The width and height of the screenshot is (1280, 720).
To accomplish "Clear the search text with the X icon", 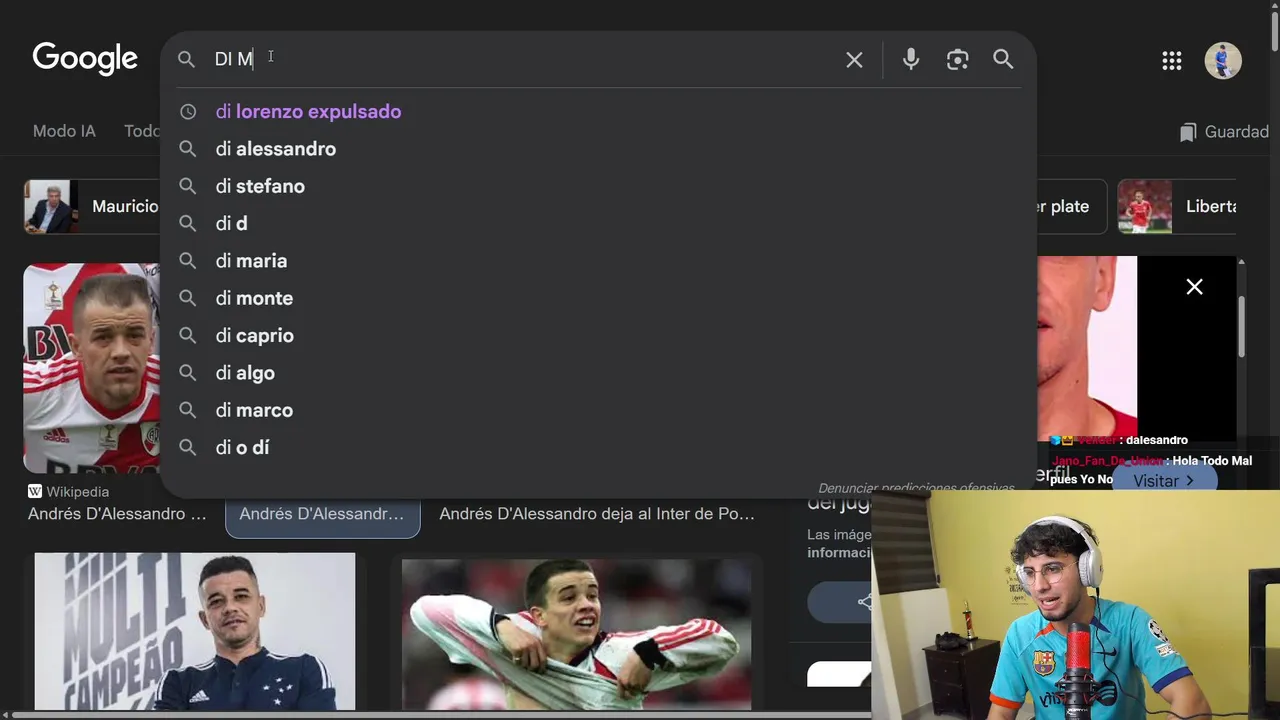I will click(x=854, y=60).
